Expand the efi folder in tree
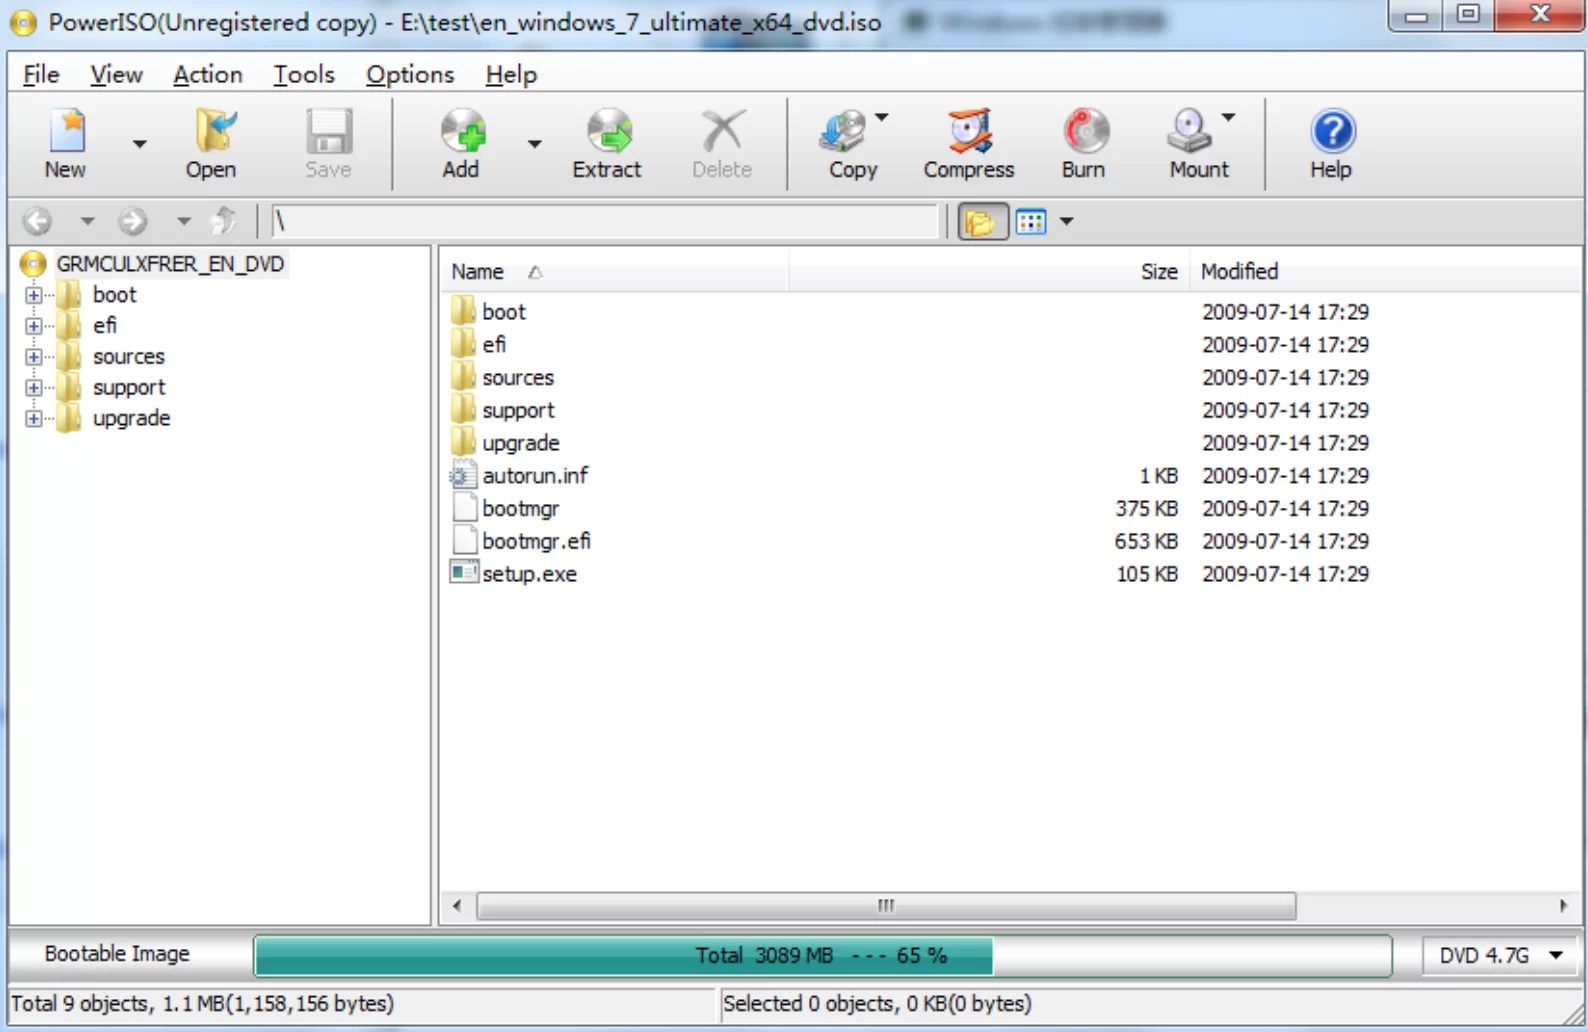This screenshot has height=1032, width=1588. [33, 326]
